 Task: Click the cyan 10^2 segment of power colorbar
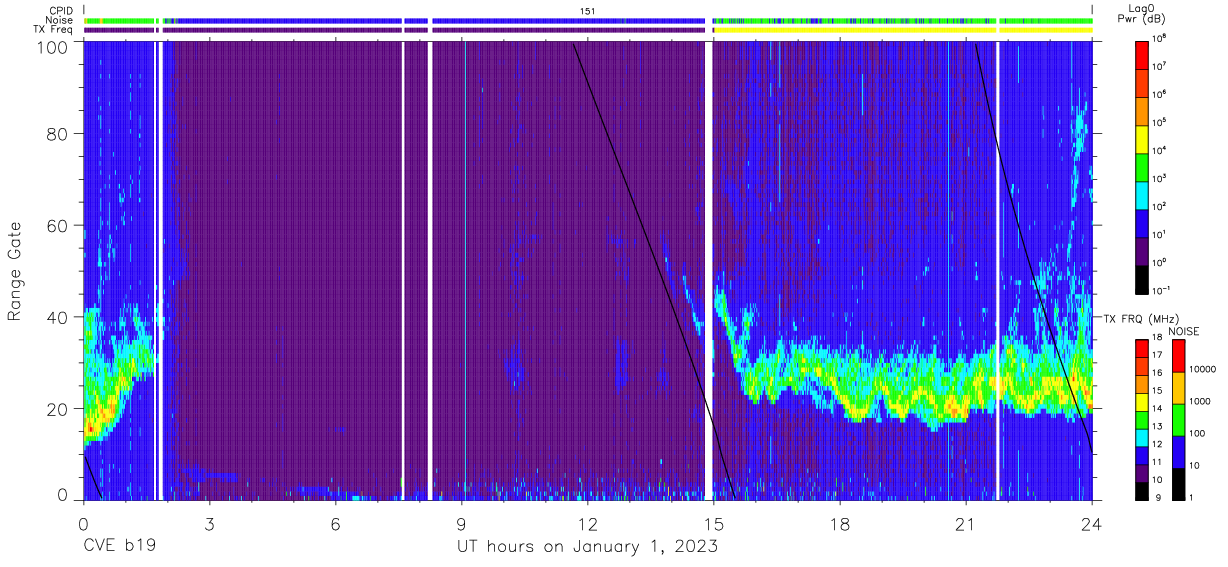coord(1143,194)
